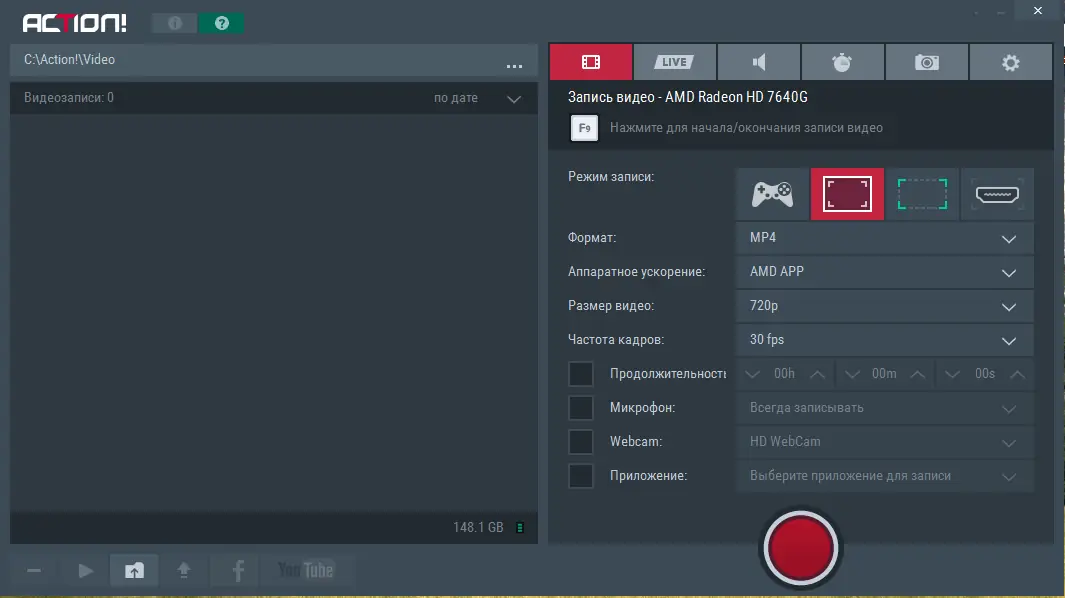
Task: Open the HD WebCam dropdown
Action: click(x=884, y=442)
